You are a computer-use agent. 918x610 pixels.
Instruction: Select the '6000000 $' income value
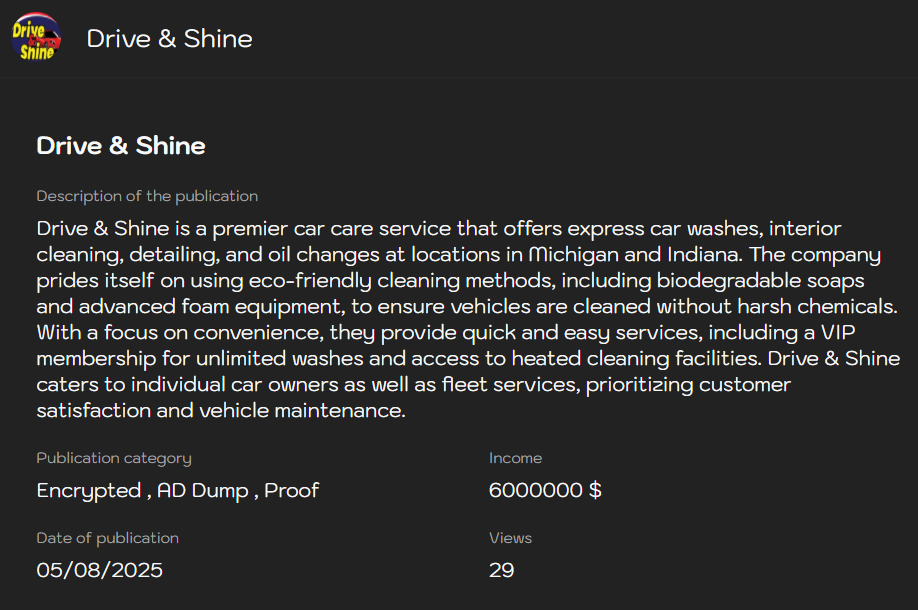[x=544, y=491]
